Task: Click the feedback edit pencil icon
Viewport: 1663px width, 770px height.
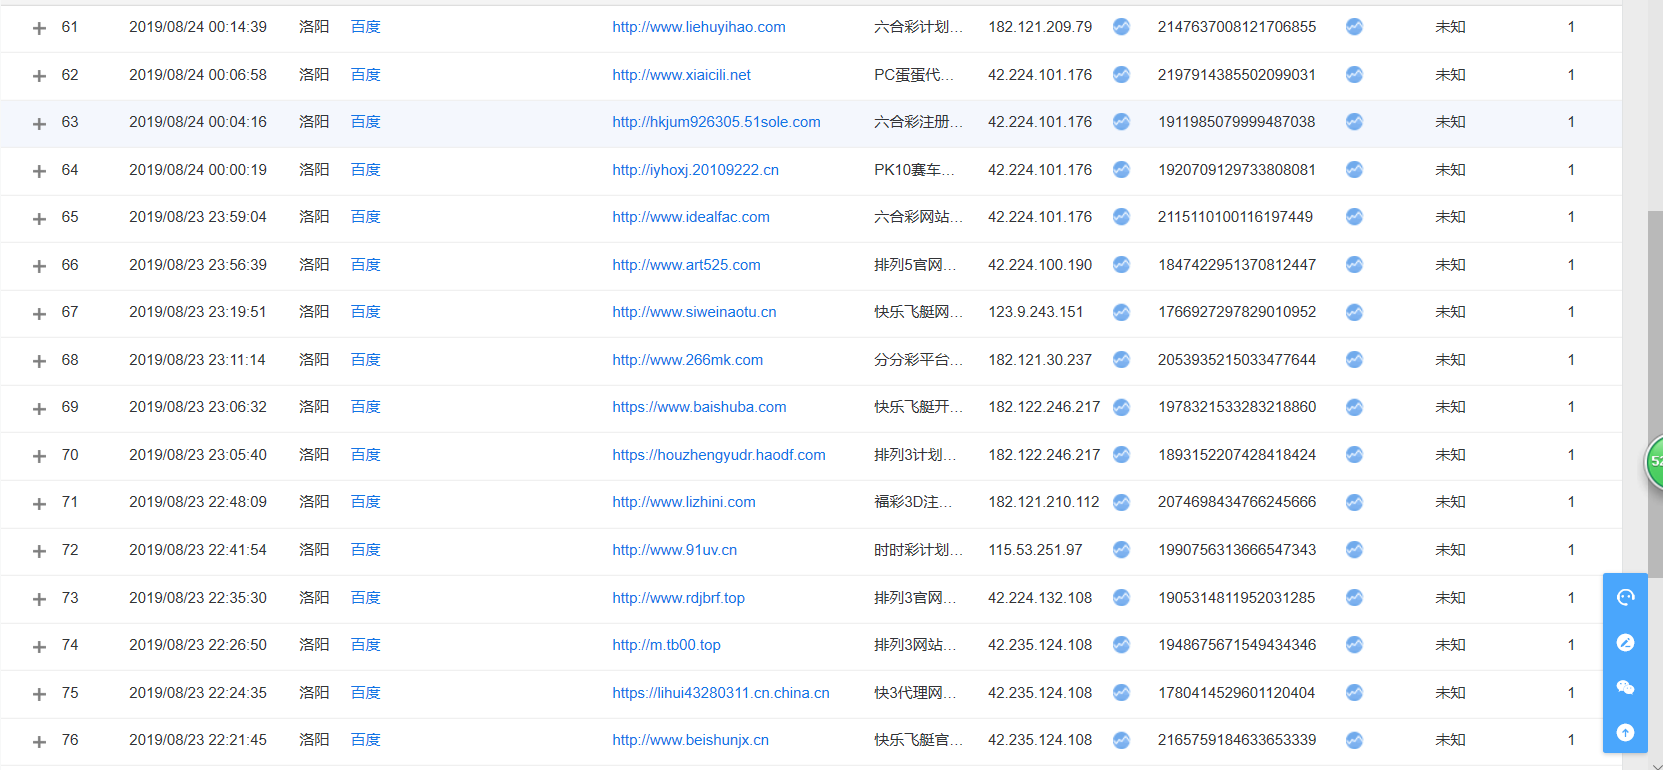Action: click(x=1625, y=642)
